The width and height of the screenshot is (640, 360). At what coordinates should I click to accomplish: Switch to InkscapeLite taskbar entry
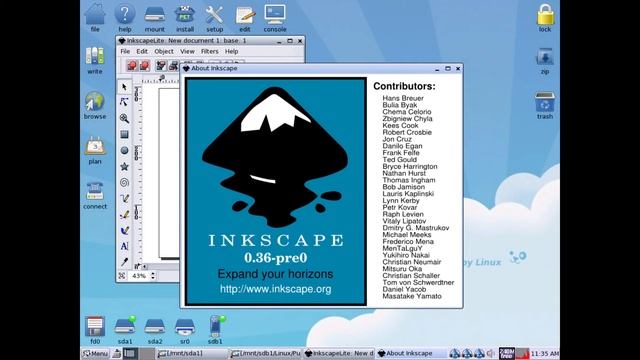(x=339, y=353)
